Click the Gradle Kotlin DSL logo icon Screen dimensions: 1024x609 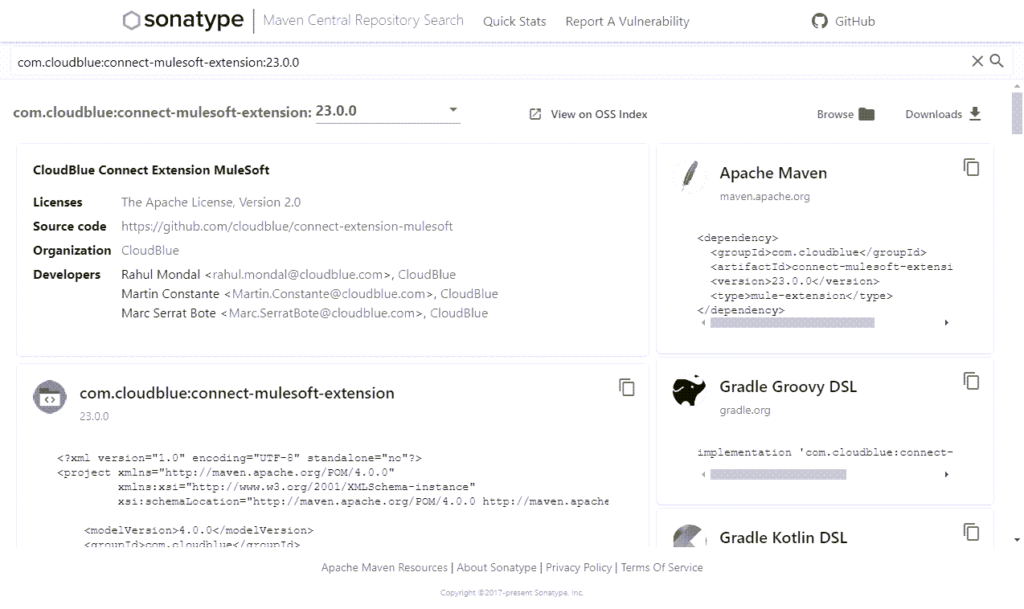(x=690, y=537)
